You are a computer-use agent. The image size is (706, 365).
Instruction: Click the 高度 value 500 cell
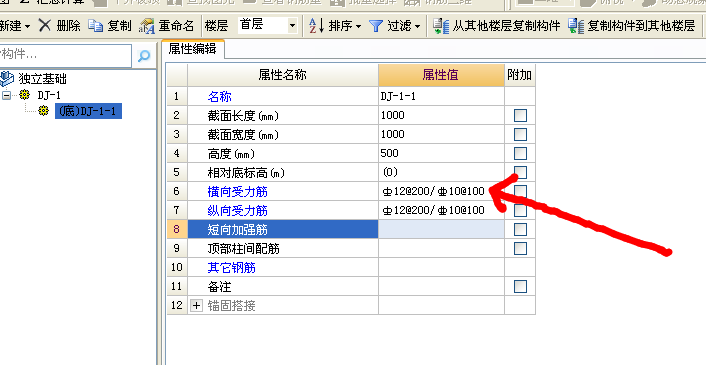(441, 153)
